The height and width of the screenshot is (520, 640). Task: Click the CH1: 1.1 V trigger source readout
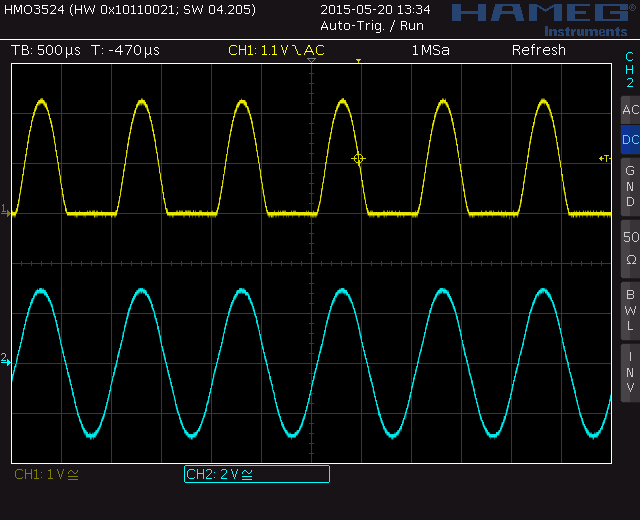pyautogui.click(x=276, y=50)
